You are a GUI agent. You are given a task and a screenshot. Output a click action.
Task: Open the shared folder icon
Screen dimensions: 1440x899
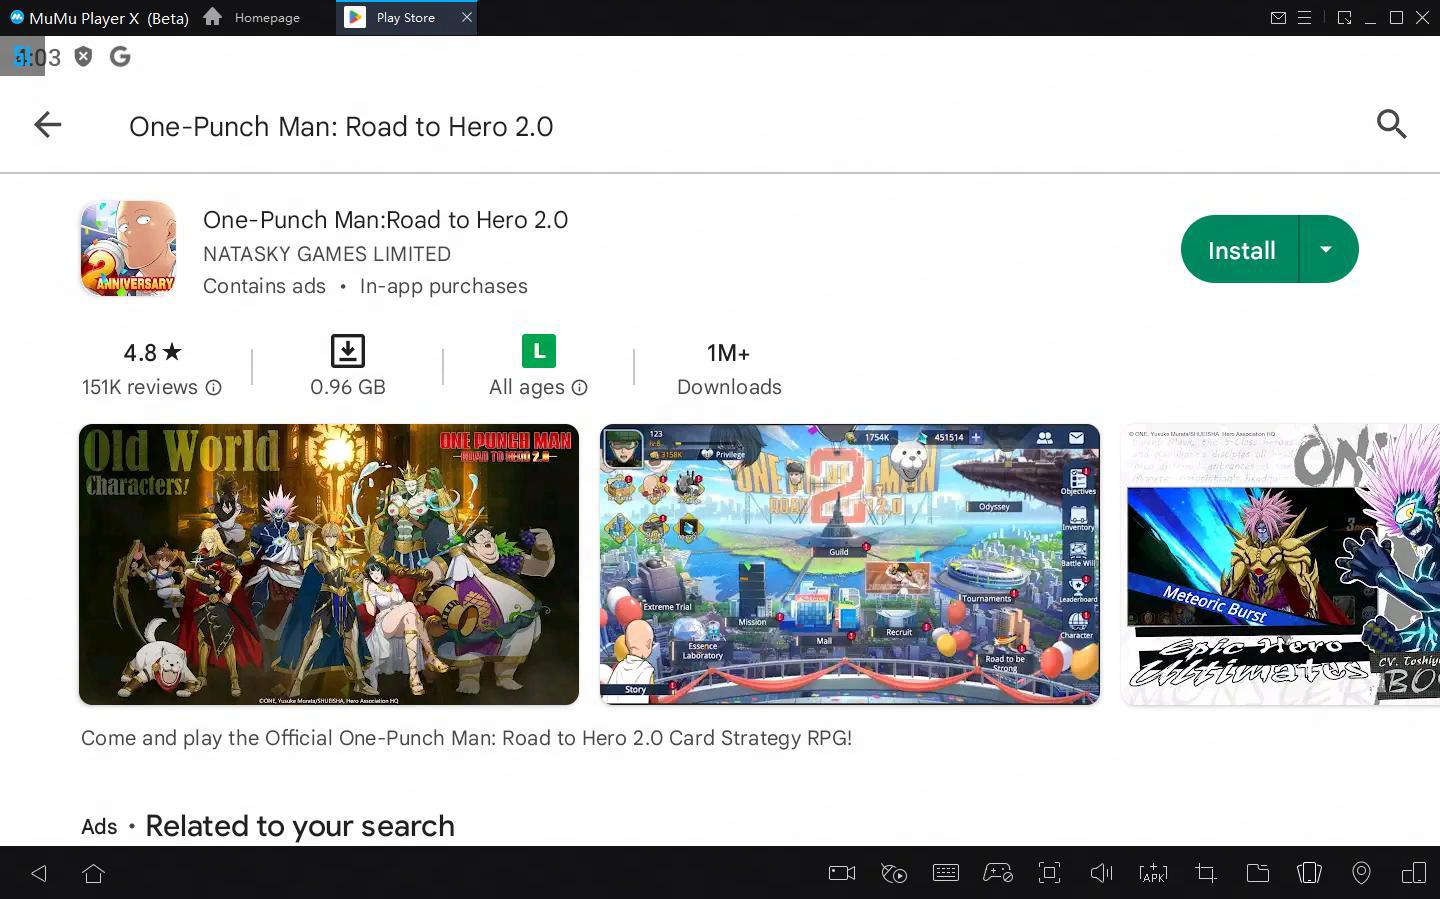[1257, 873]
